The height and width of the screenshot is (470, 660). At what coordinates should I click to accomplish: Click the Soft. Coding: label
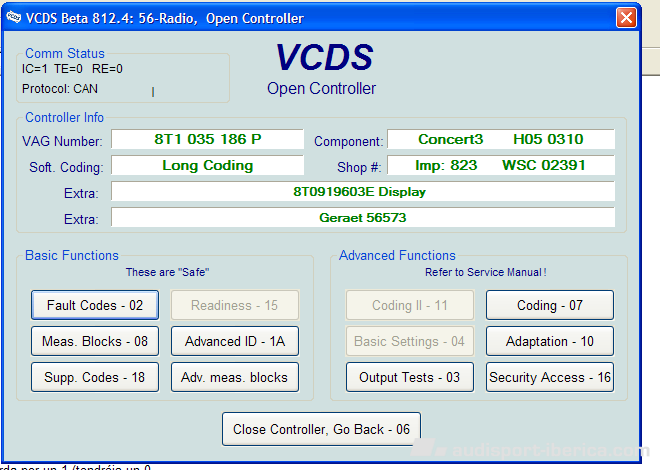(x=66, y=167)
